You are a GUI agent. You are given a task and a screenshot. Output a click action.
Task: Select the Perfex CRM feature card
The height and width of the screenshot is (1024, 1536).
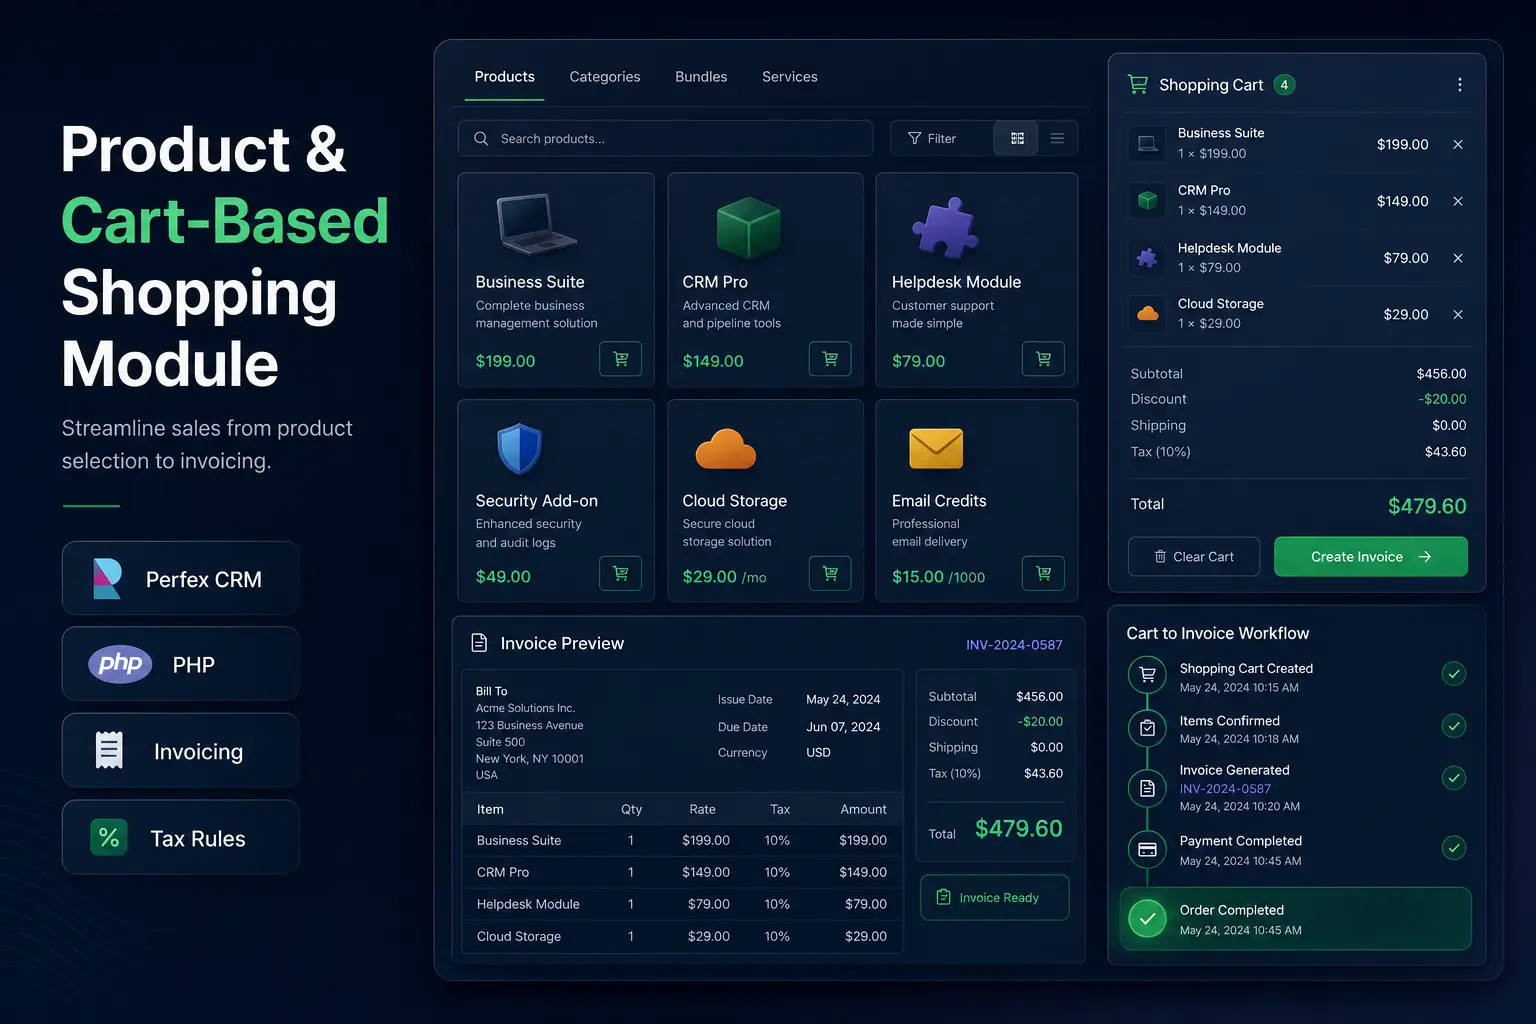[x=181, y=579]
